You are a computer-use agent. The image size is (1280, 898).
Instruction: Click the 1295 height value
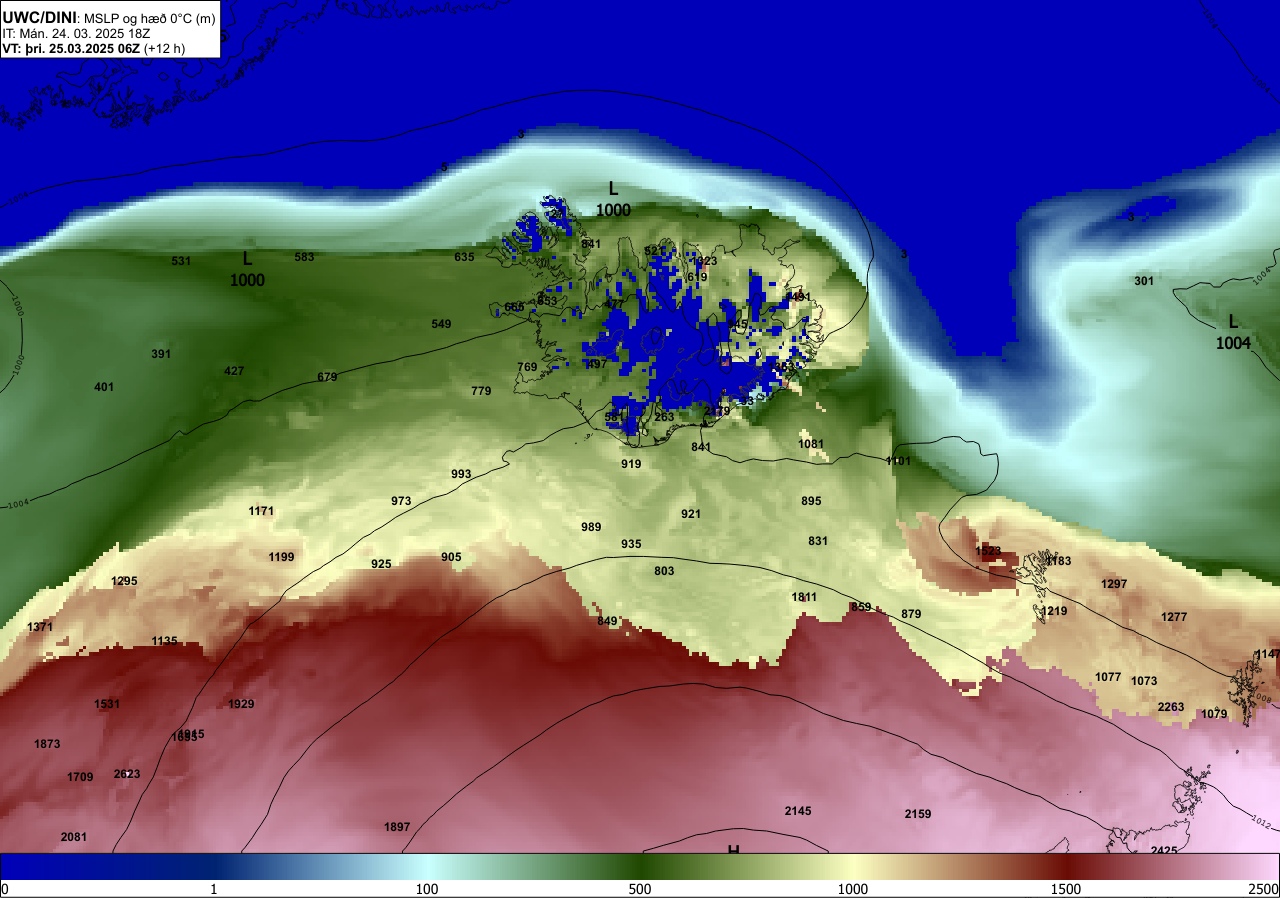click(124, 581)
